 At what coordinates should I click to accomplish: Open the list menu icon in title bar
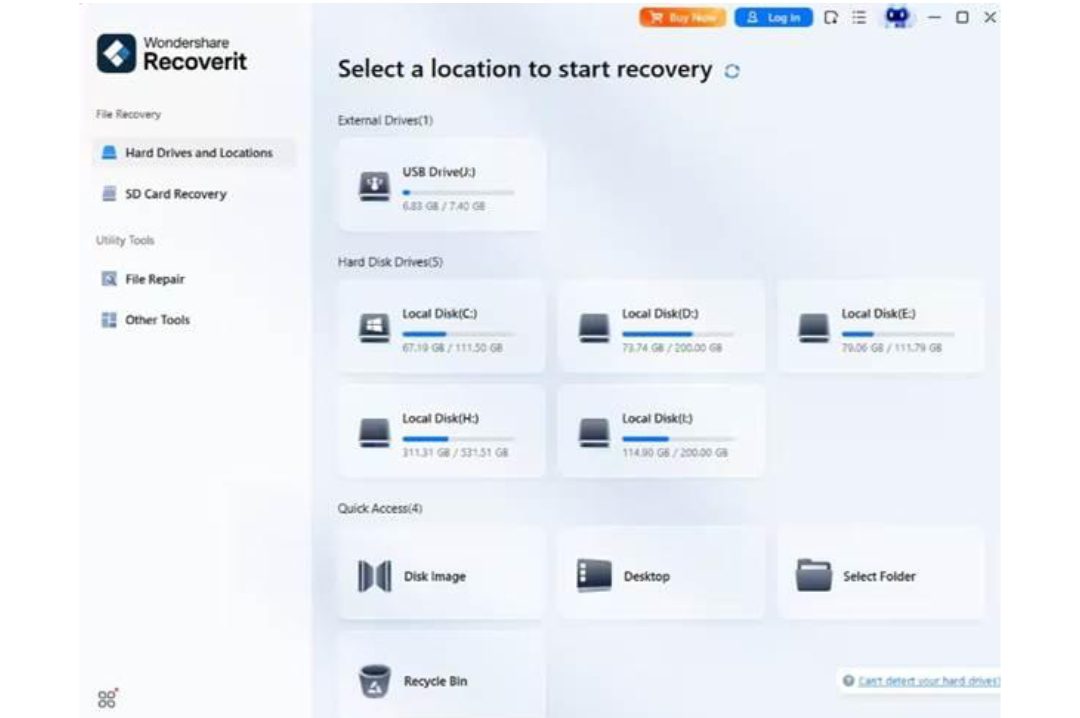tap(859, 18)
